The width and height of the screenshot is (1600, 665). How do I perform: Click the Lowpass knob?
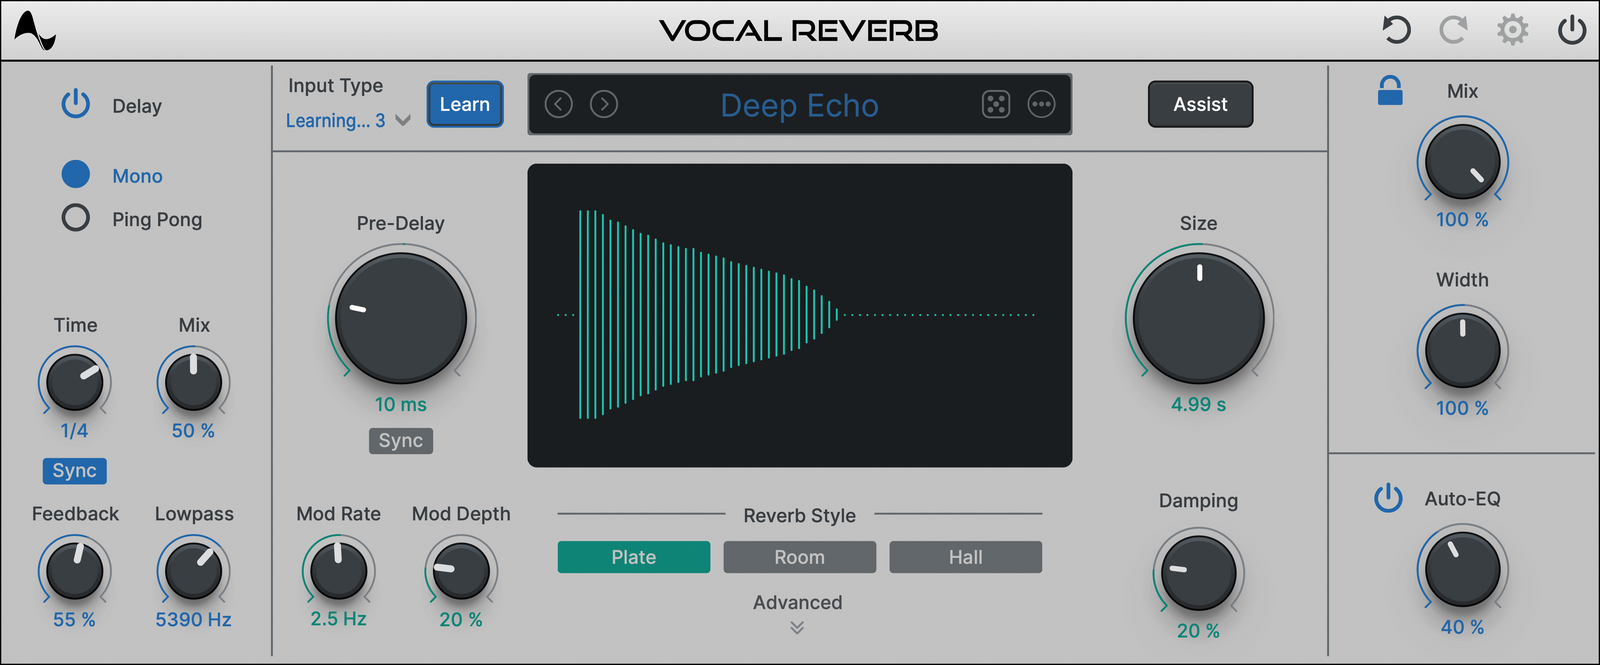(194, 571)
